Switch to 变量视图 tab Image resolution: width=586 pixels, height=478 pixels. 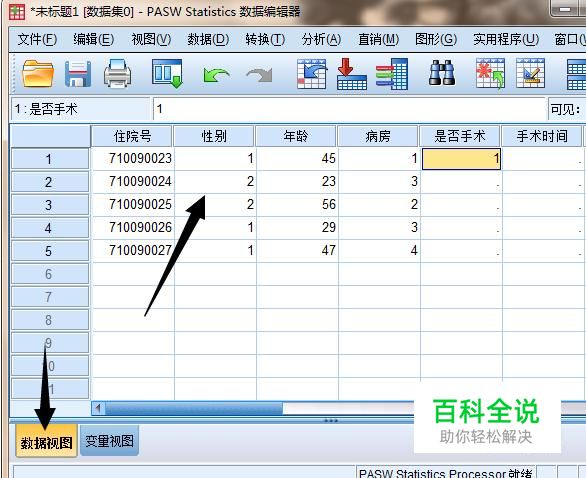pos(109,441)
